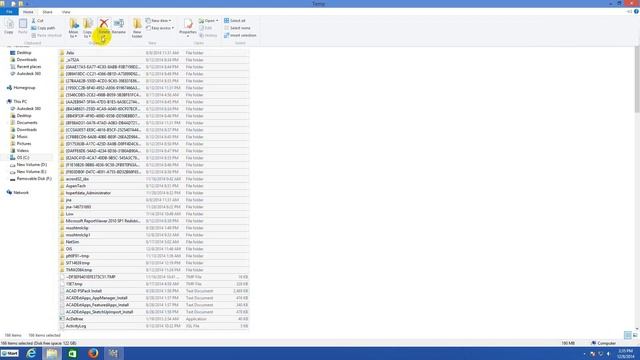Image resolution: width=640 pixels, height=360 pixels.
Task: Open the Move to dropdown
Action: (x=73, y=28)
